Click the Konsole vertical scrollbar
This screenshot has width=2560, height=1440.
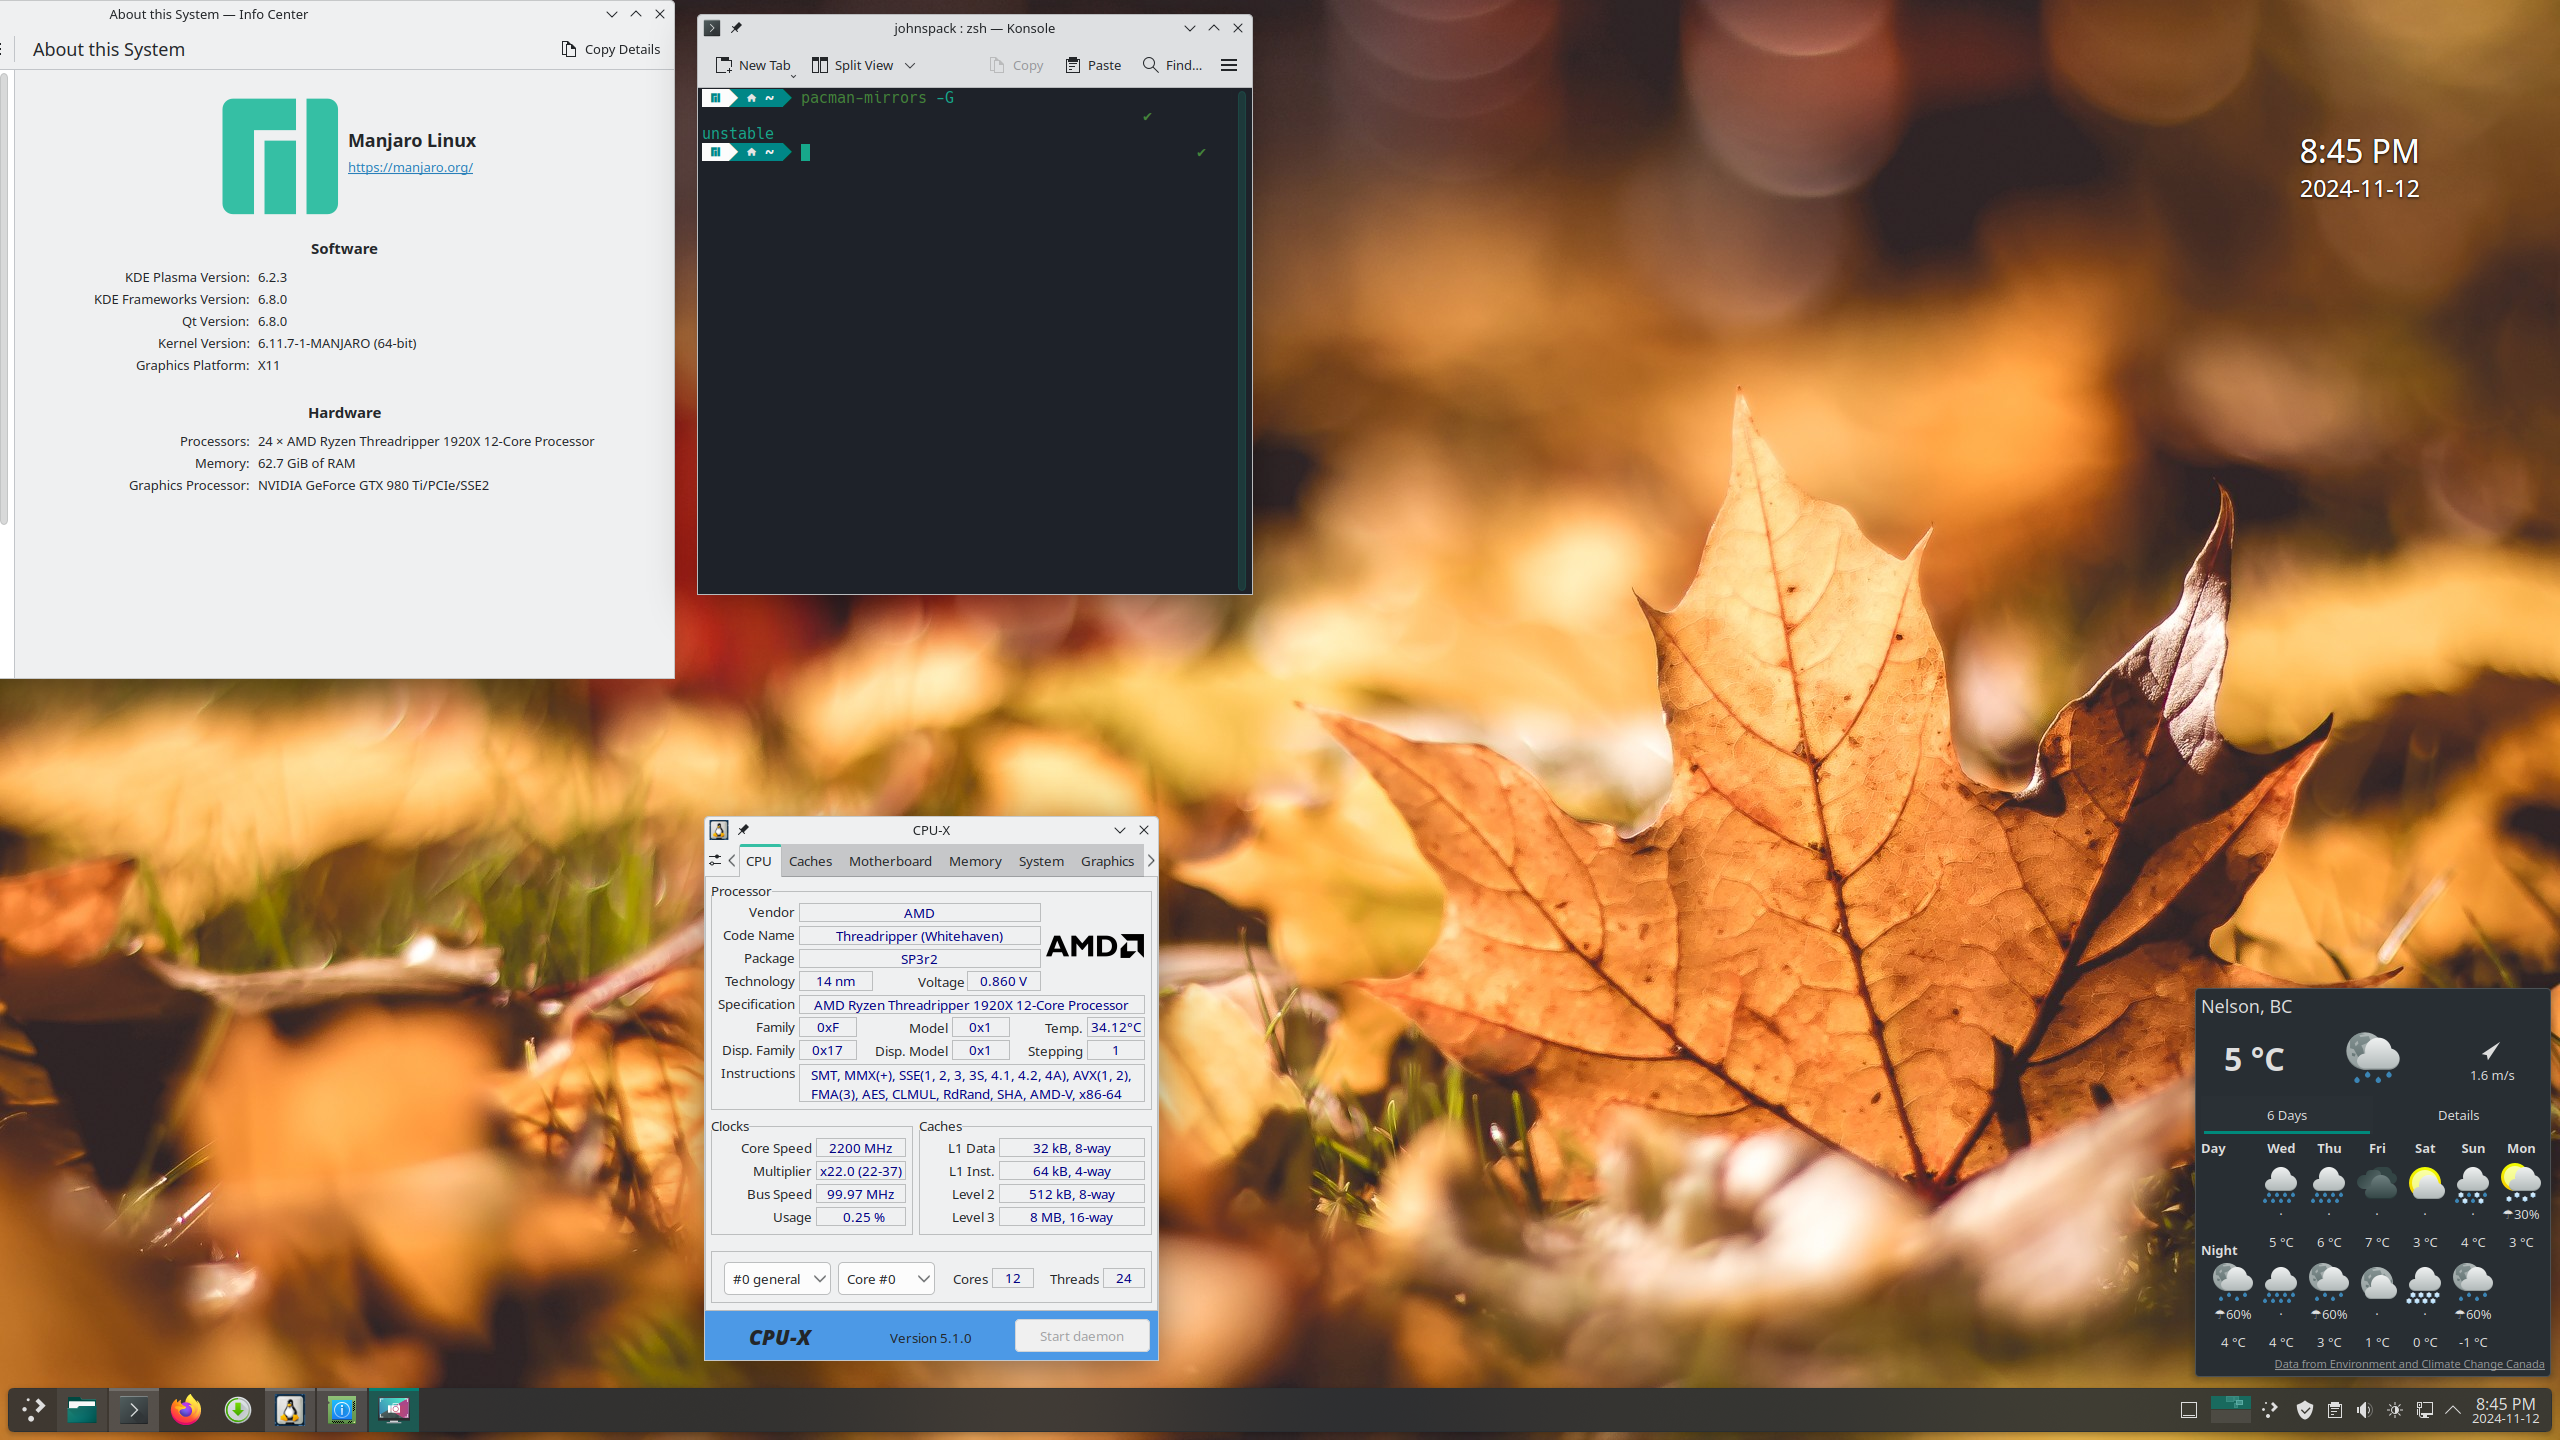tap(1243, 340)
